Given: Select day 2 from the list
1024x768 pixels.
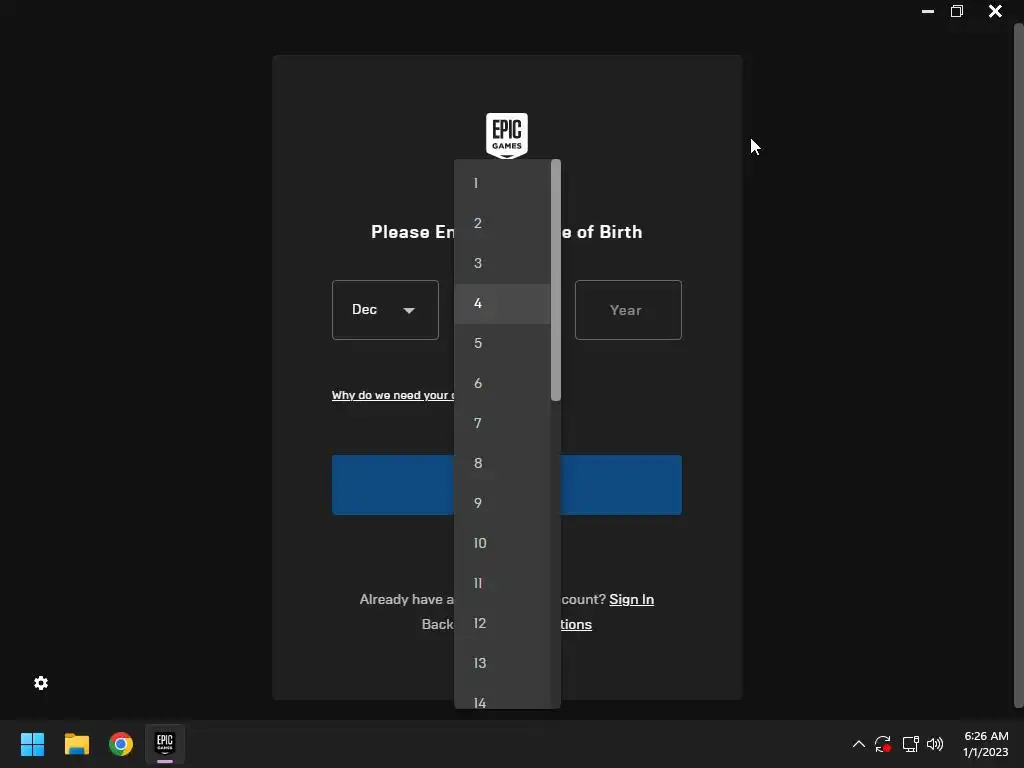Looking at the screenshot, I should 502,223.
